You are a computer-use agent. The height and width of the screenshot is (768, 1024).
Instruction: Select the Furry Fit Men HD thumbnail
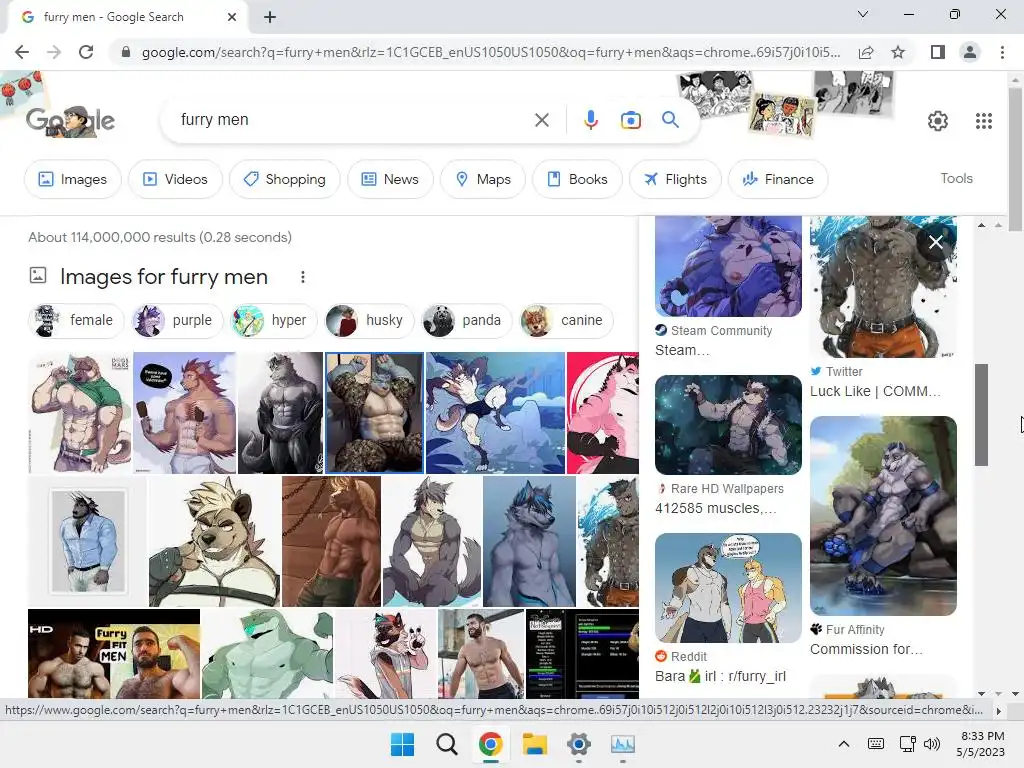114,654
